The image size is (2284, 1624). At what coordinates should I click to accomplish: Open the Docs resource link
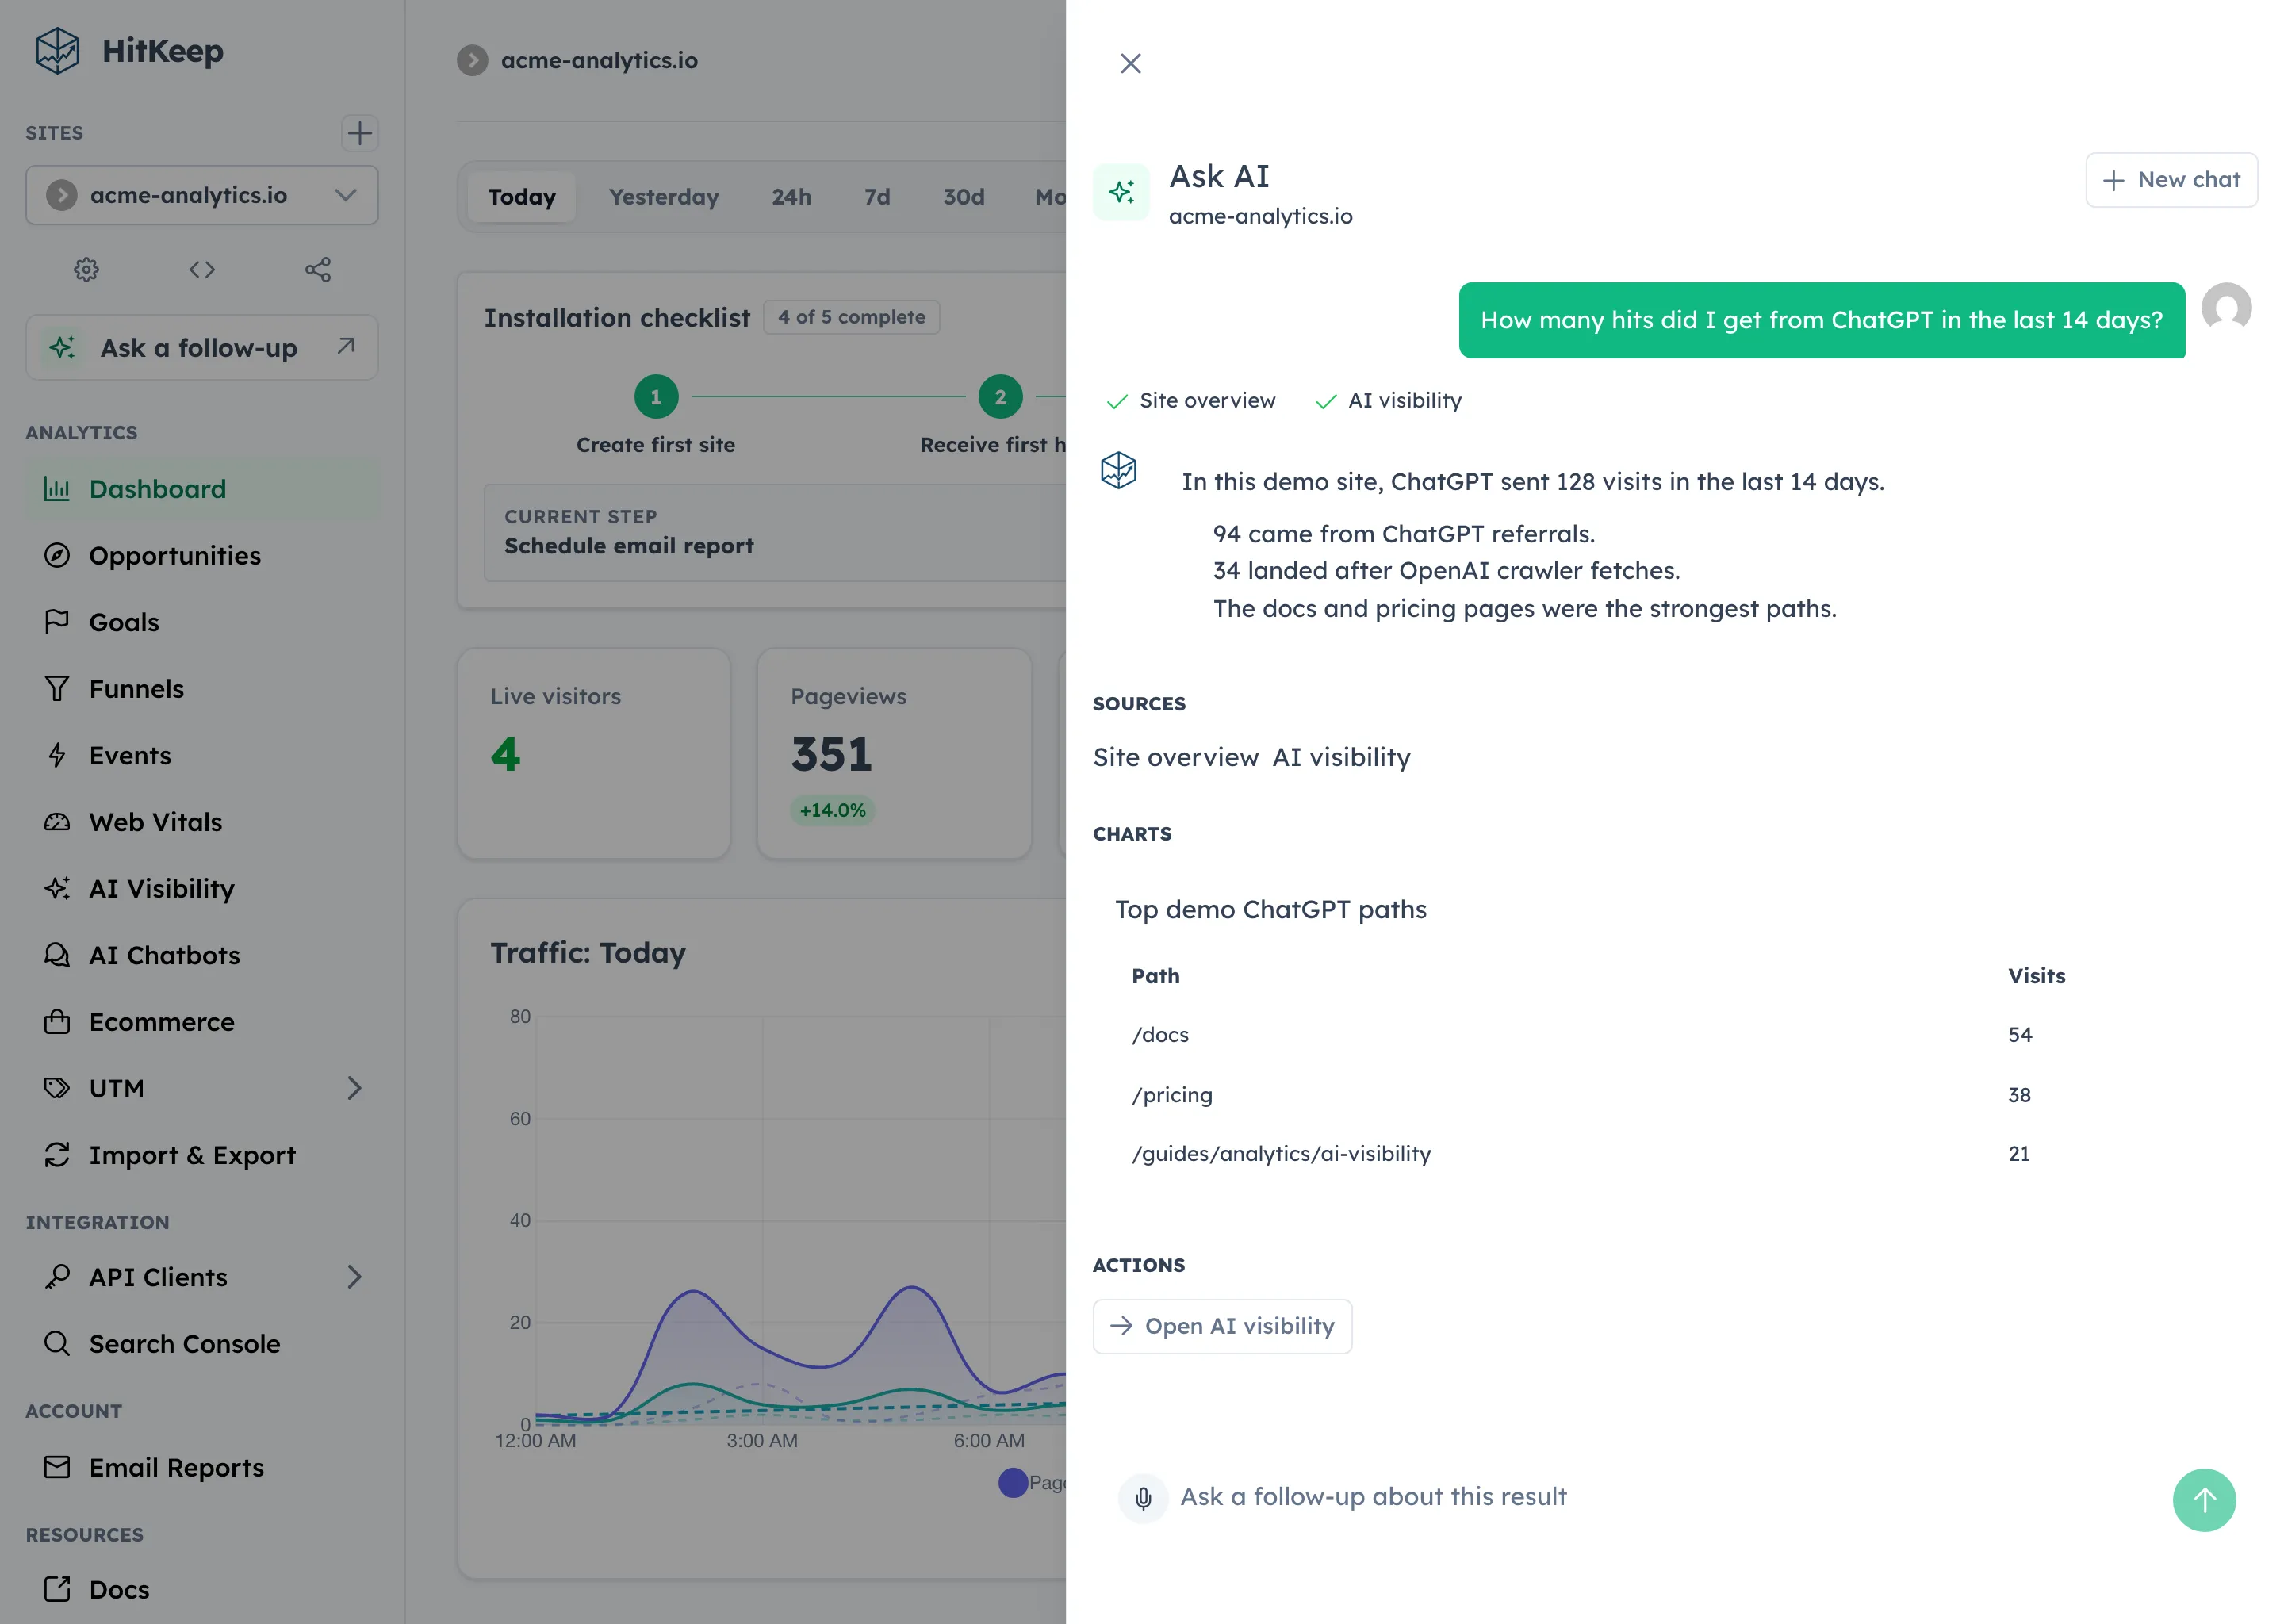pyautogui.click(x=202, y=1590)
